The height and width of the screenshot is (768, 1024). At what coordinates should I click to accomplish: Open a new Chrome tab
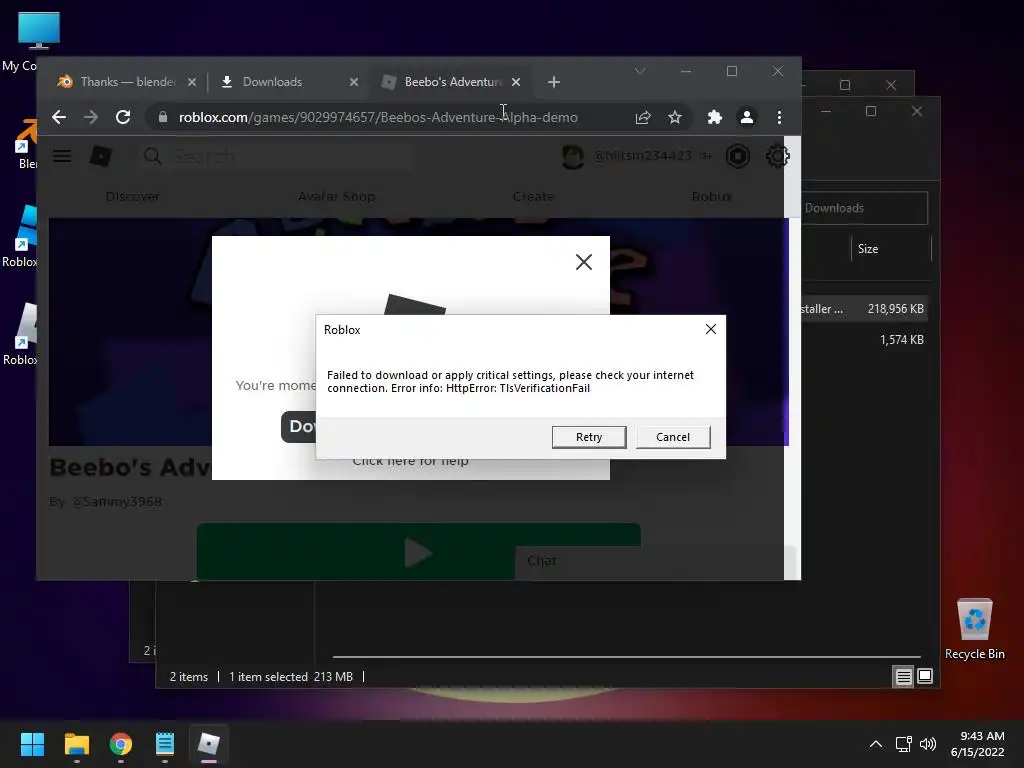click(554, 82)
